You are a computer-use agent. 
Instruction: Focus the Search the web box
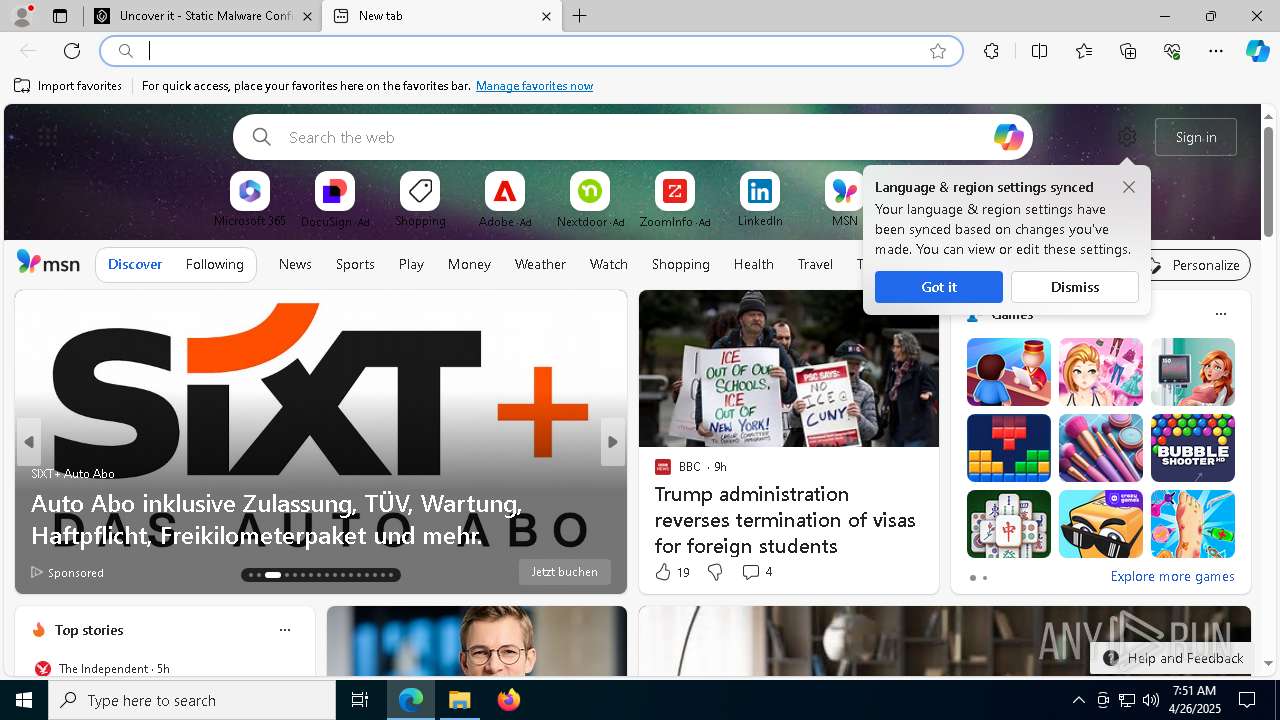pos(633,137)
